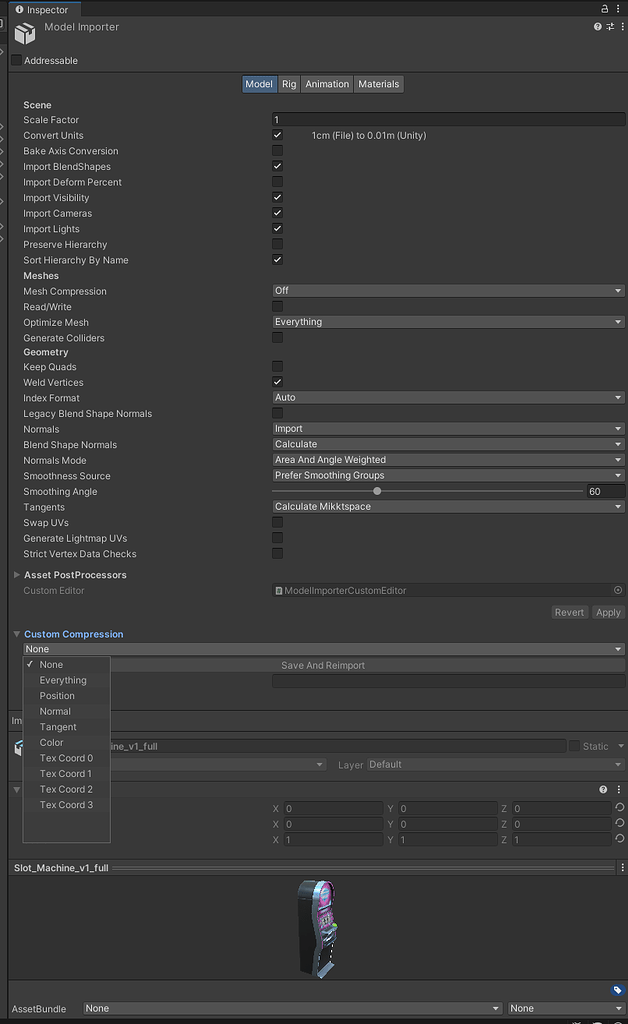The image size is (628, 1024).
Task: Click the Model Importer help question mark icon
Action: (x=597, y=27)
